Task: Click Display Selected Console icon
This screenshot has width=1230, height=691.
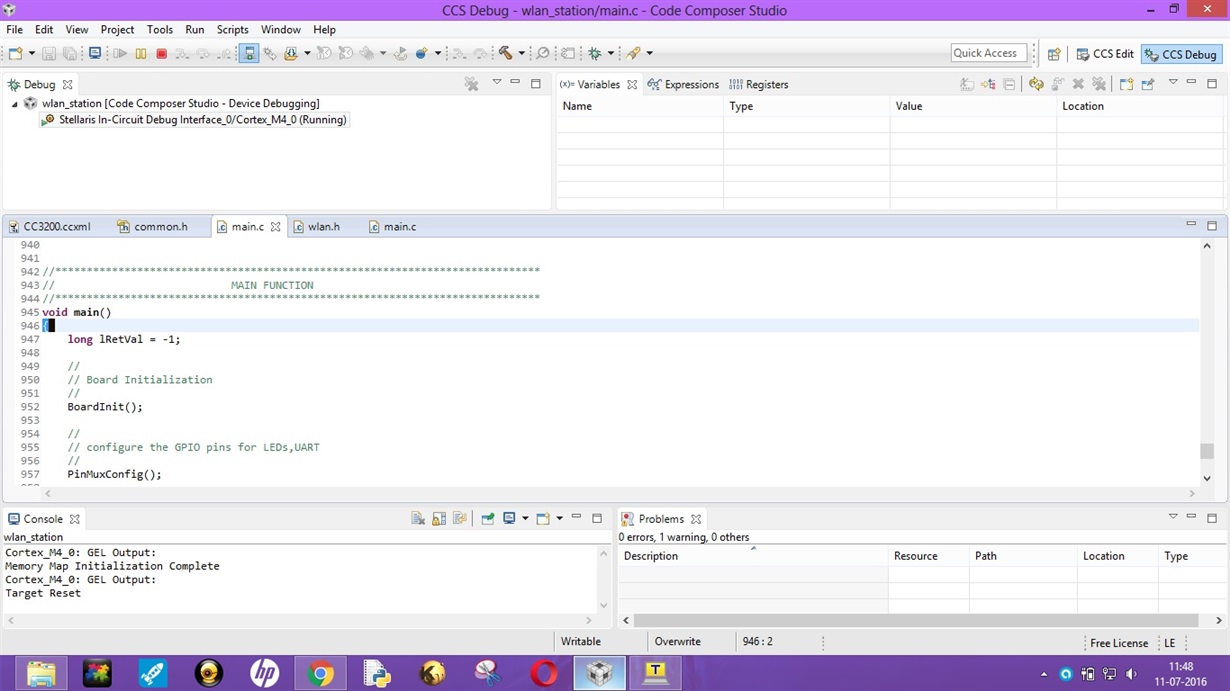Action: 509,518
